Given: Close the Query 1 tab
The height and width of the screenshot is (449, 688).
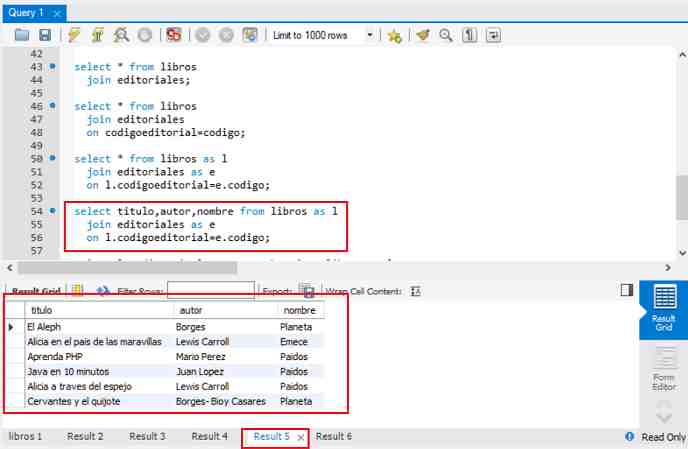Looking at the screenshot, I should pyautogui.click(x=57, y=14).
